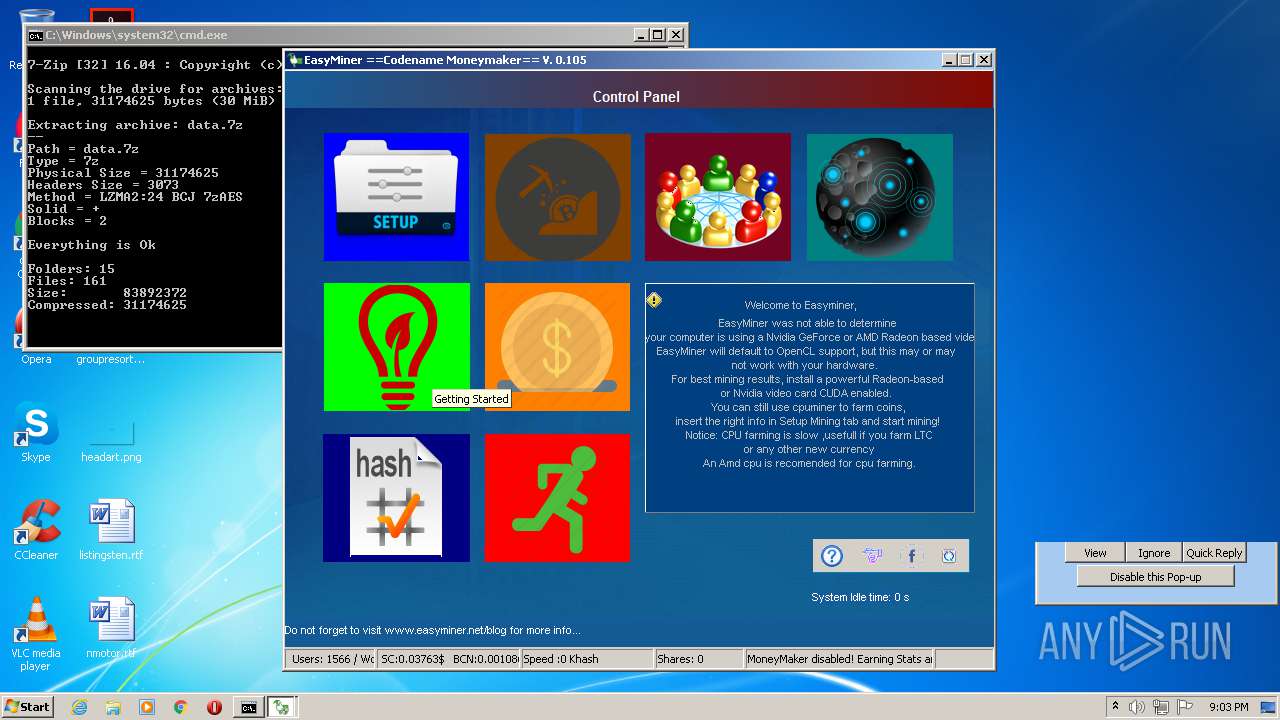Click the purple chat icon beside help
This screenshot has width=1280, height=720.
click(x=872, y=556)
